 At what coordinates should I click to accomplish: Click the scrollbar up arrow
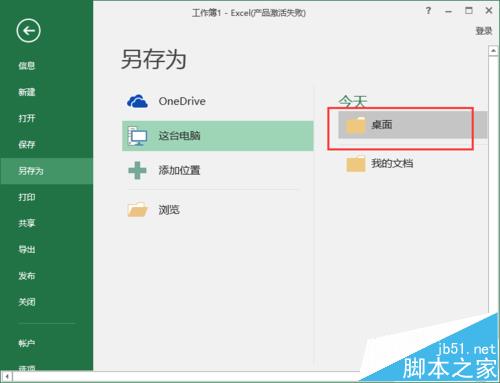[493, 51]
